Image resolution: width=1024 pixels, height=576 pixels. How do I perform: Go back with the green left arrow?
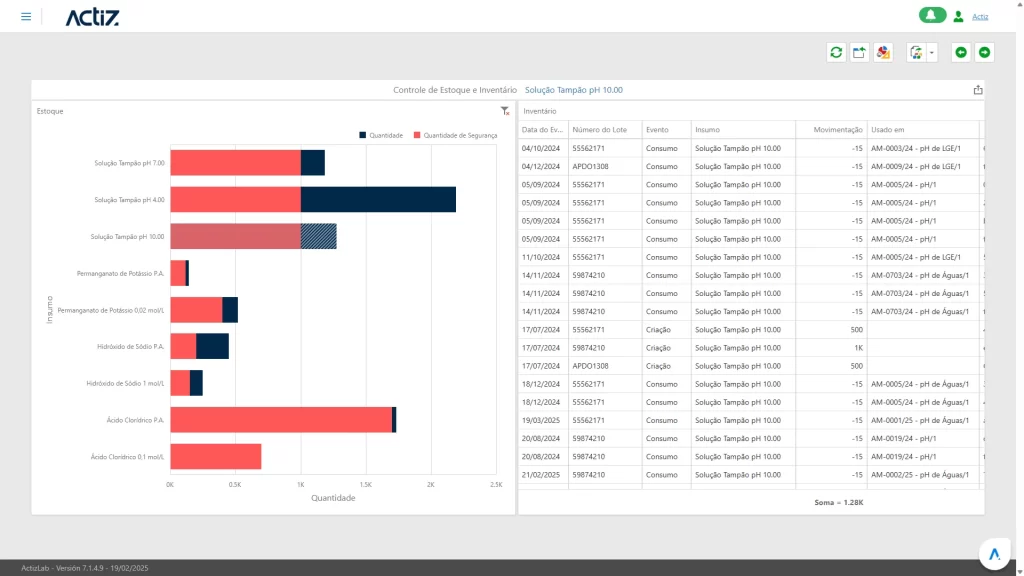(961, 53)
